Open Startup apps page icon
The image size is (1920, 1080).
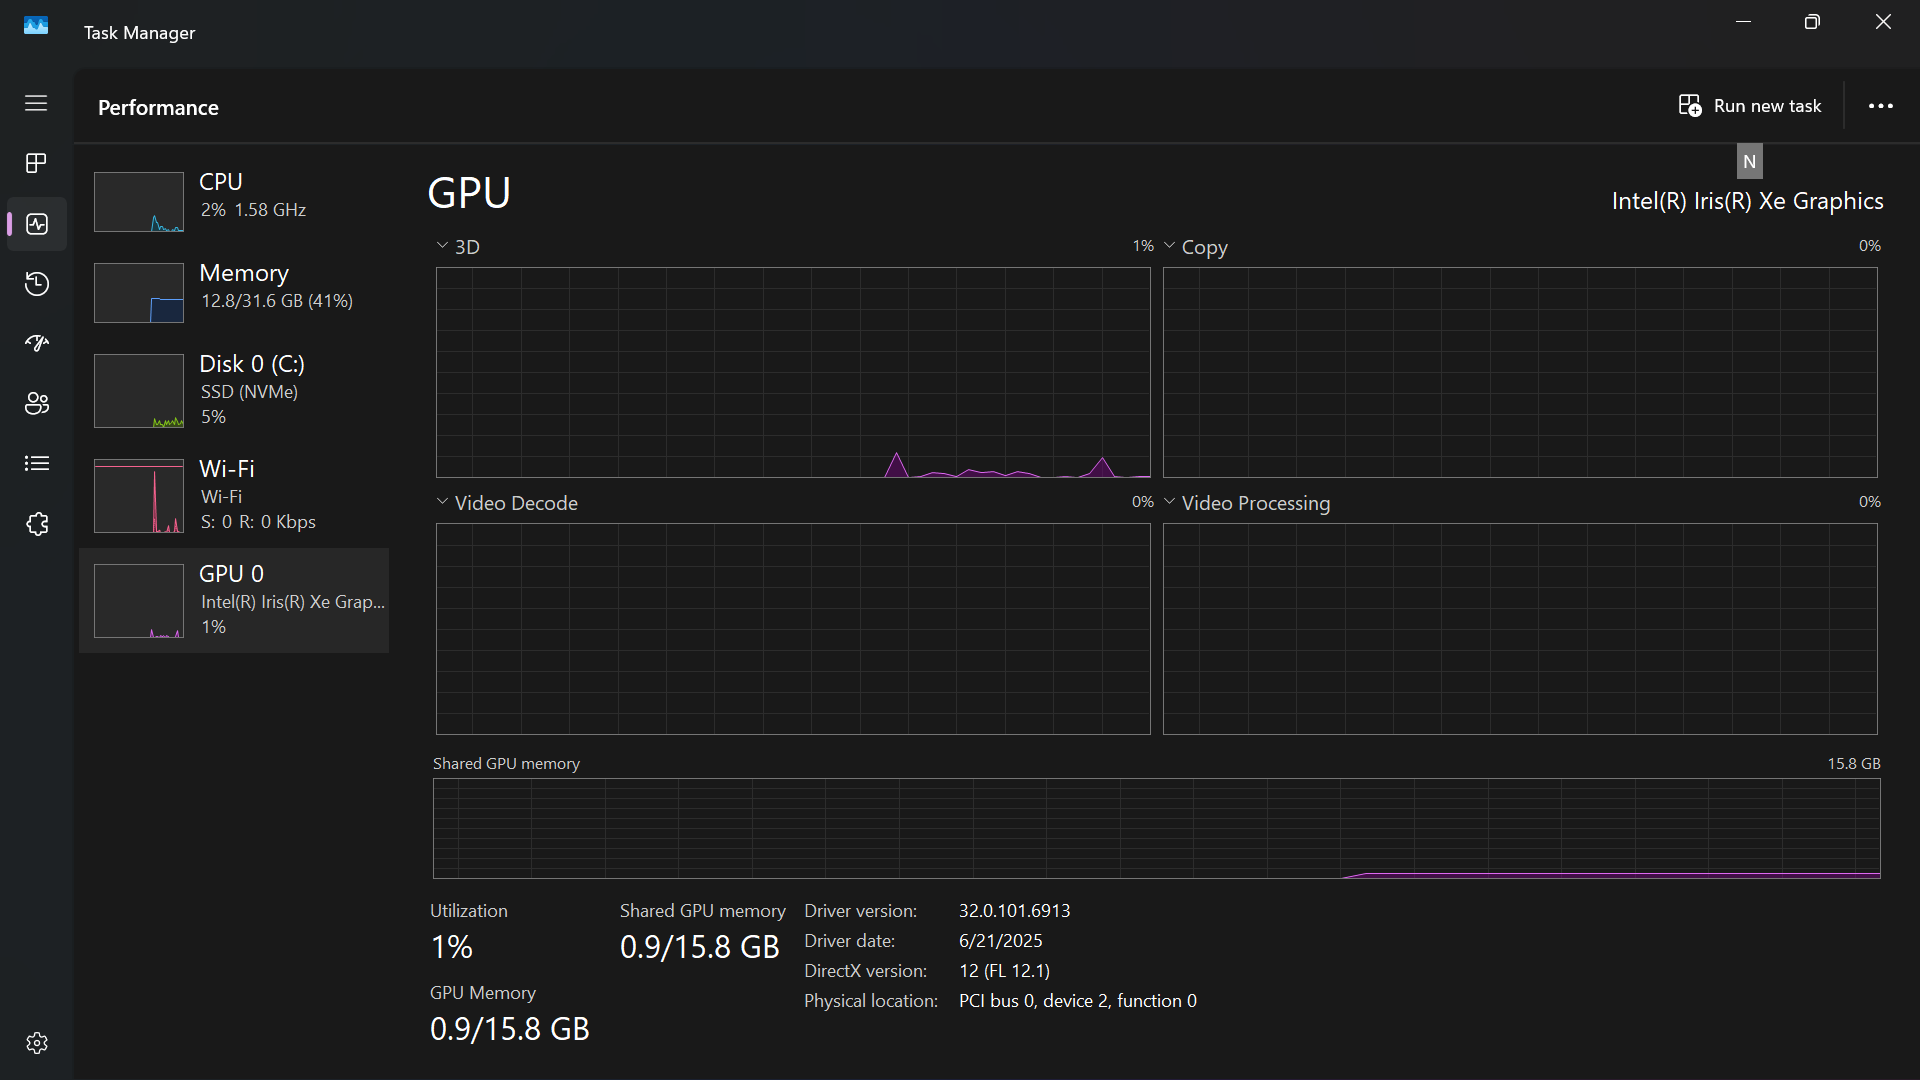pos(36,344)
